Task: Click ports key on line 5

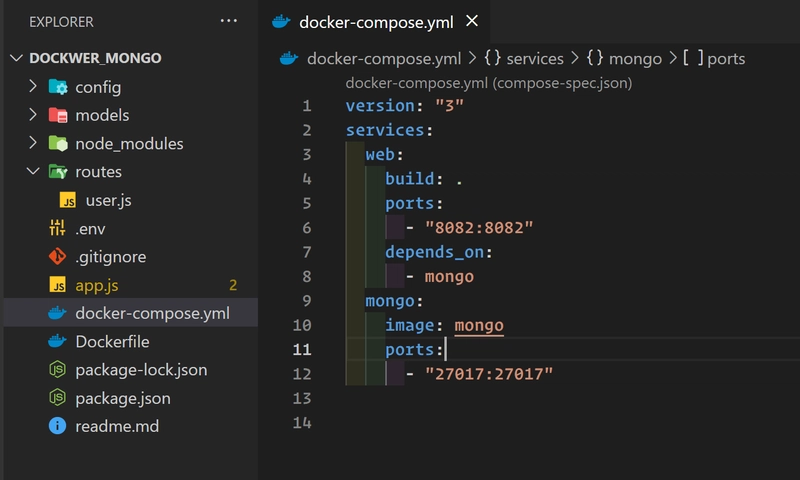Action: [410, 204]
